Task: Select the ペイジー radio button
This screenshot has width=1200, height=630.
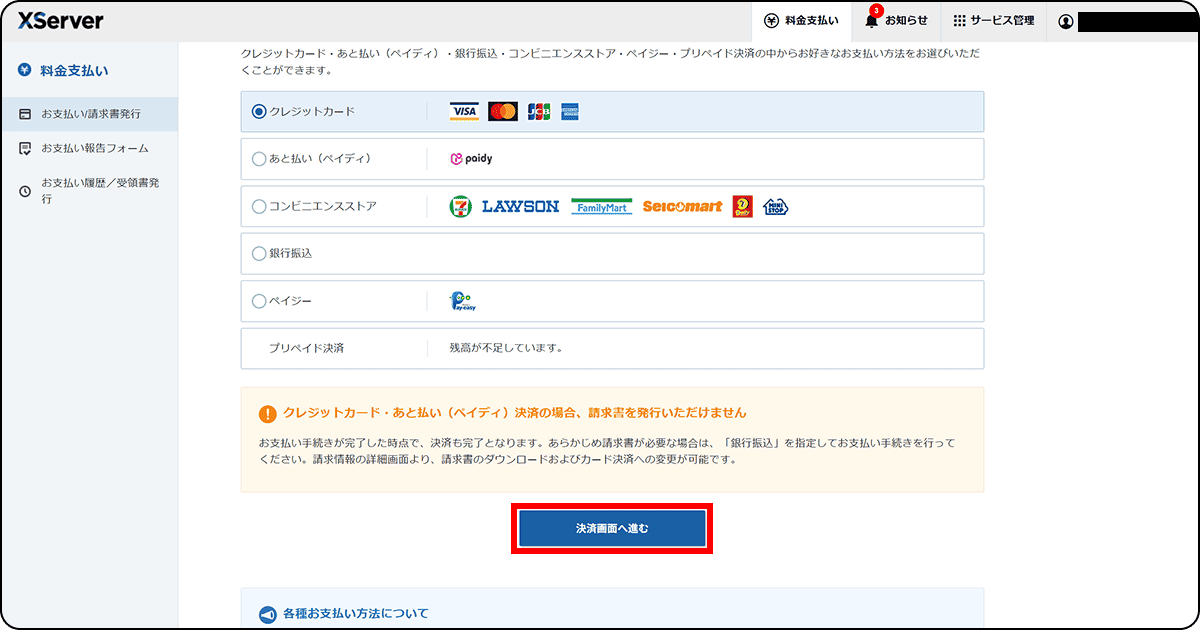Action: coord(259,301)
